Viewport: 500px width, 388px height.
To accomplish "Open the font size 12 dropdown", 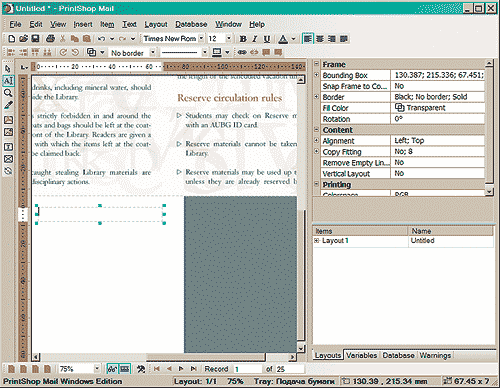I will [x=229, y=39].
